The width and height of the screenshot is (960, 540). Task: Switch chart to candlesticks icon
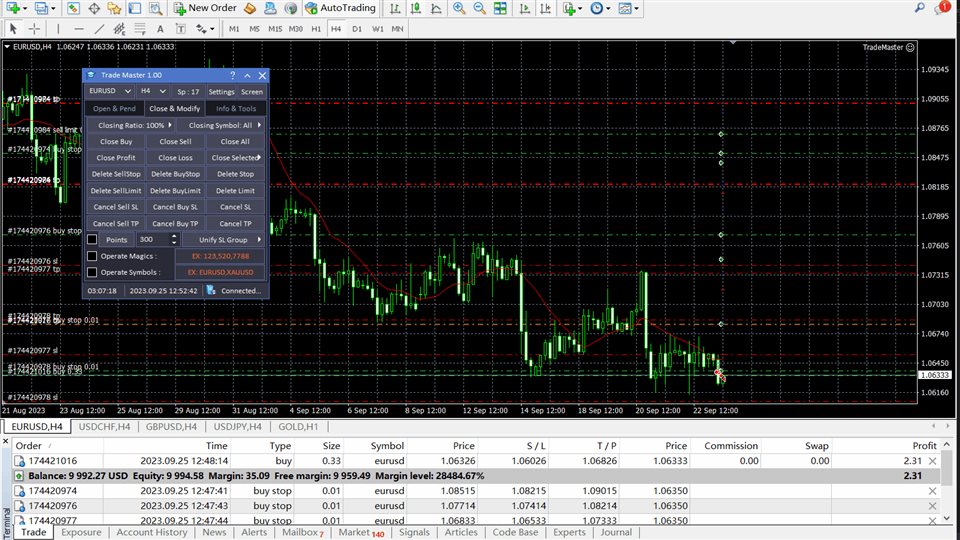(x=416, y=8)
